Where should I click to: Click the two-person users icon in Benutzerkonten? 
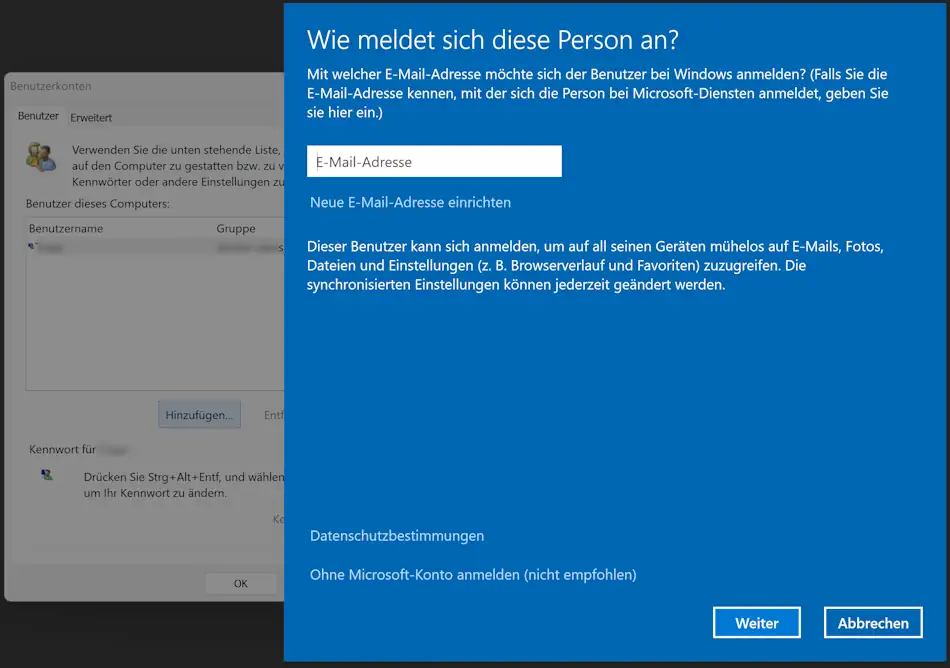[x=40, y=157]
